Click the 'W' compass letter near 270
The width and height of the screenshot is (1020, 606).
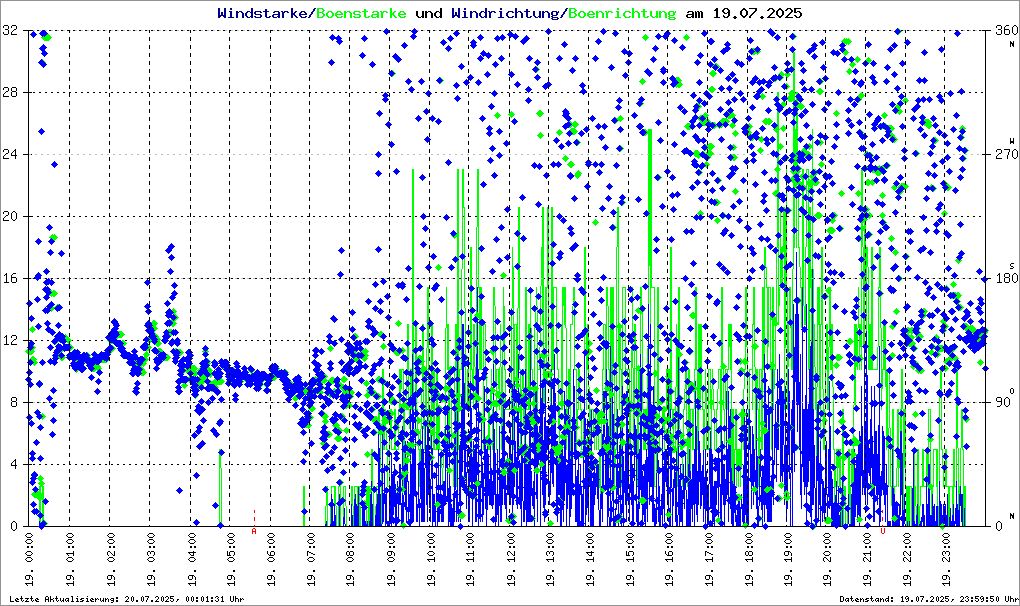click(1012, 141)
